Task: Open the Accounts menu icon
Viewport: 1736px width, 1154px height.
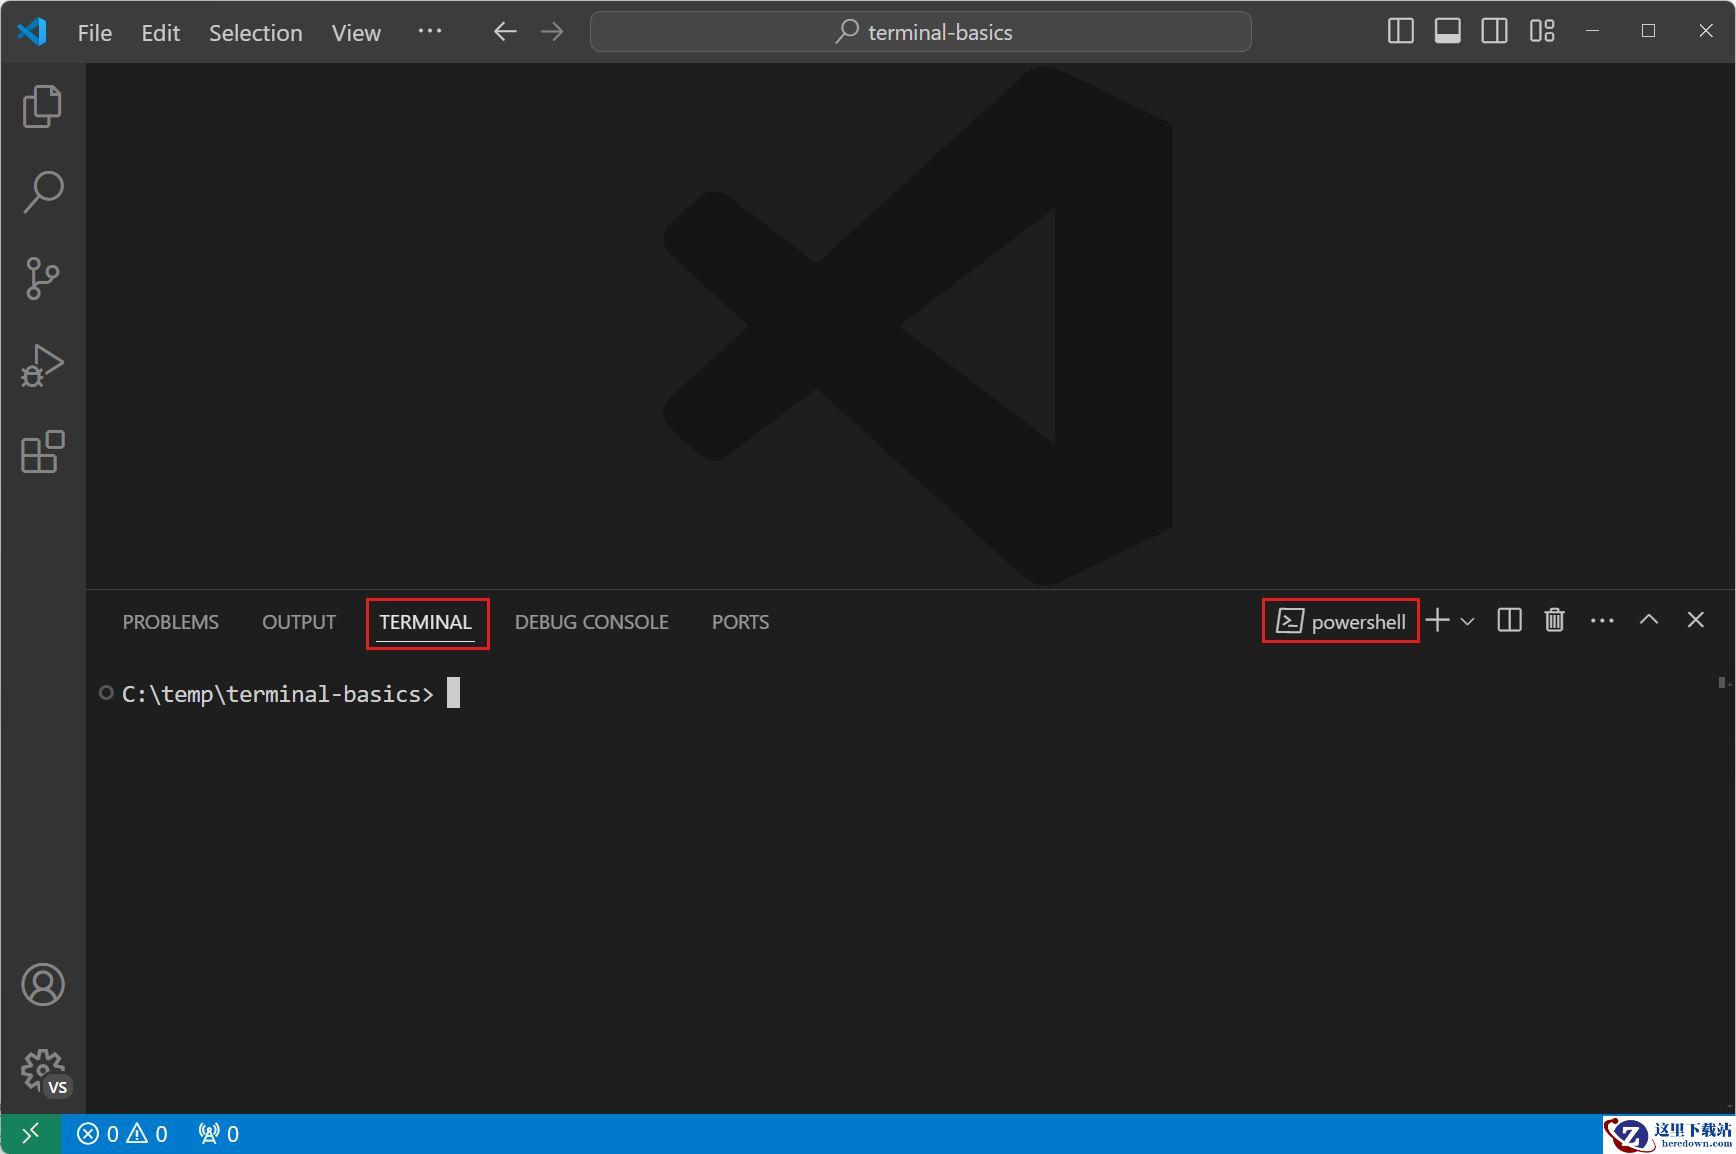Action: tap(43, 985)
